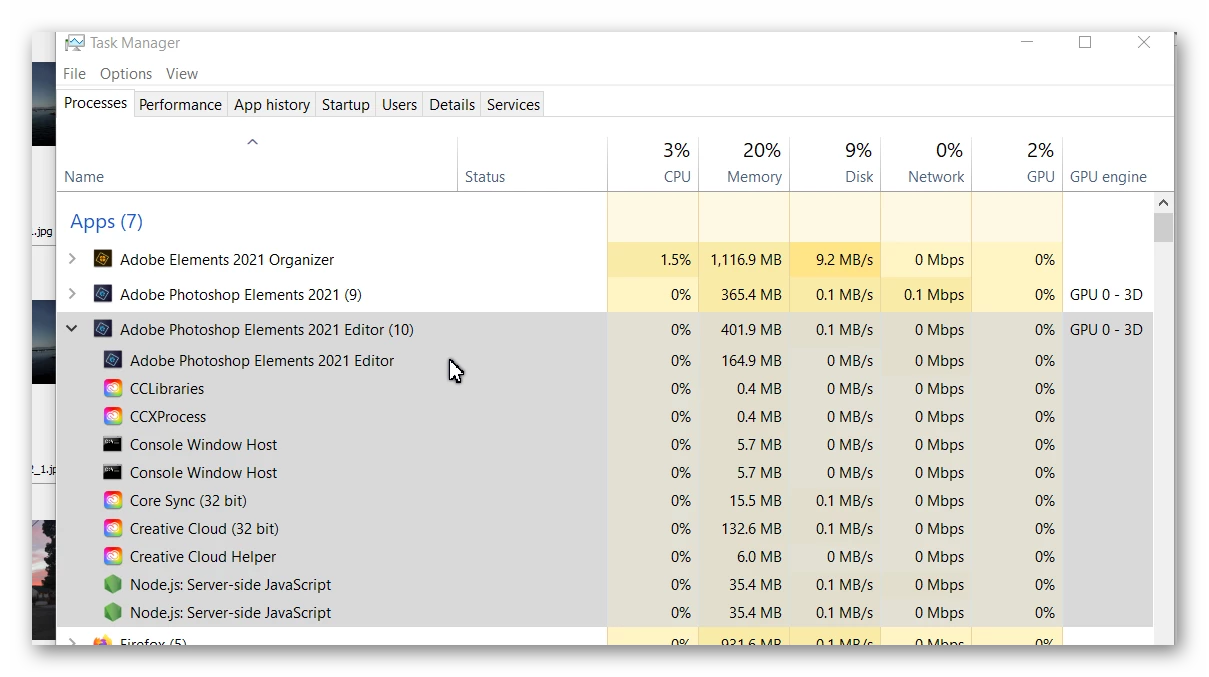
Task: Click the Creative Cloud Helper icon
Action: (113, 556)
